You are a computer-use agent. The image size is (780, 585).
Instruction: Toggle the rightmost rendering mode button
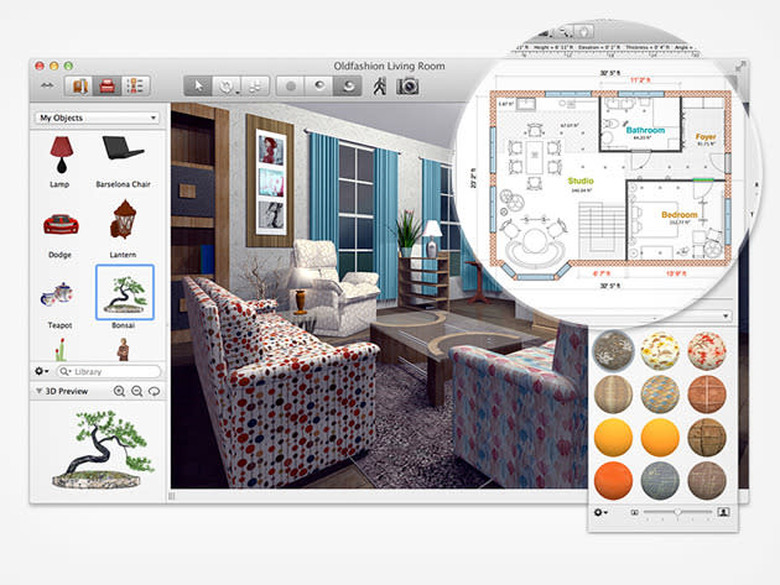[x=348, y=86]
